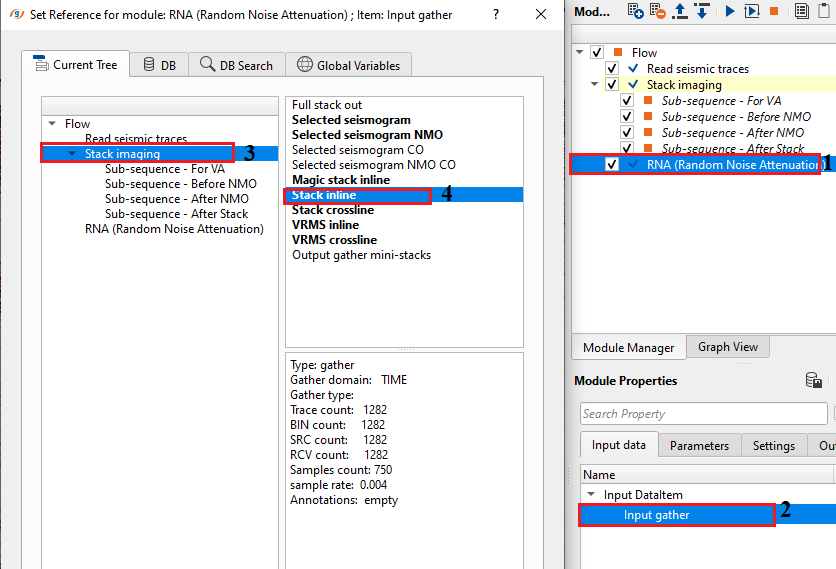
Task: Switch to the DB Search tab
Action: (236, 65)
